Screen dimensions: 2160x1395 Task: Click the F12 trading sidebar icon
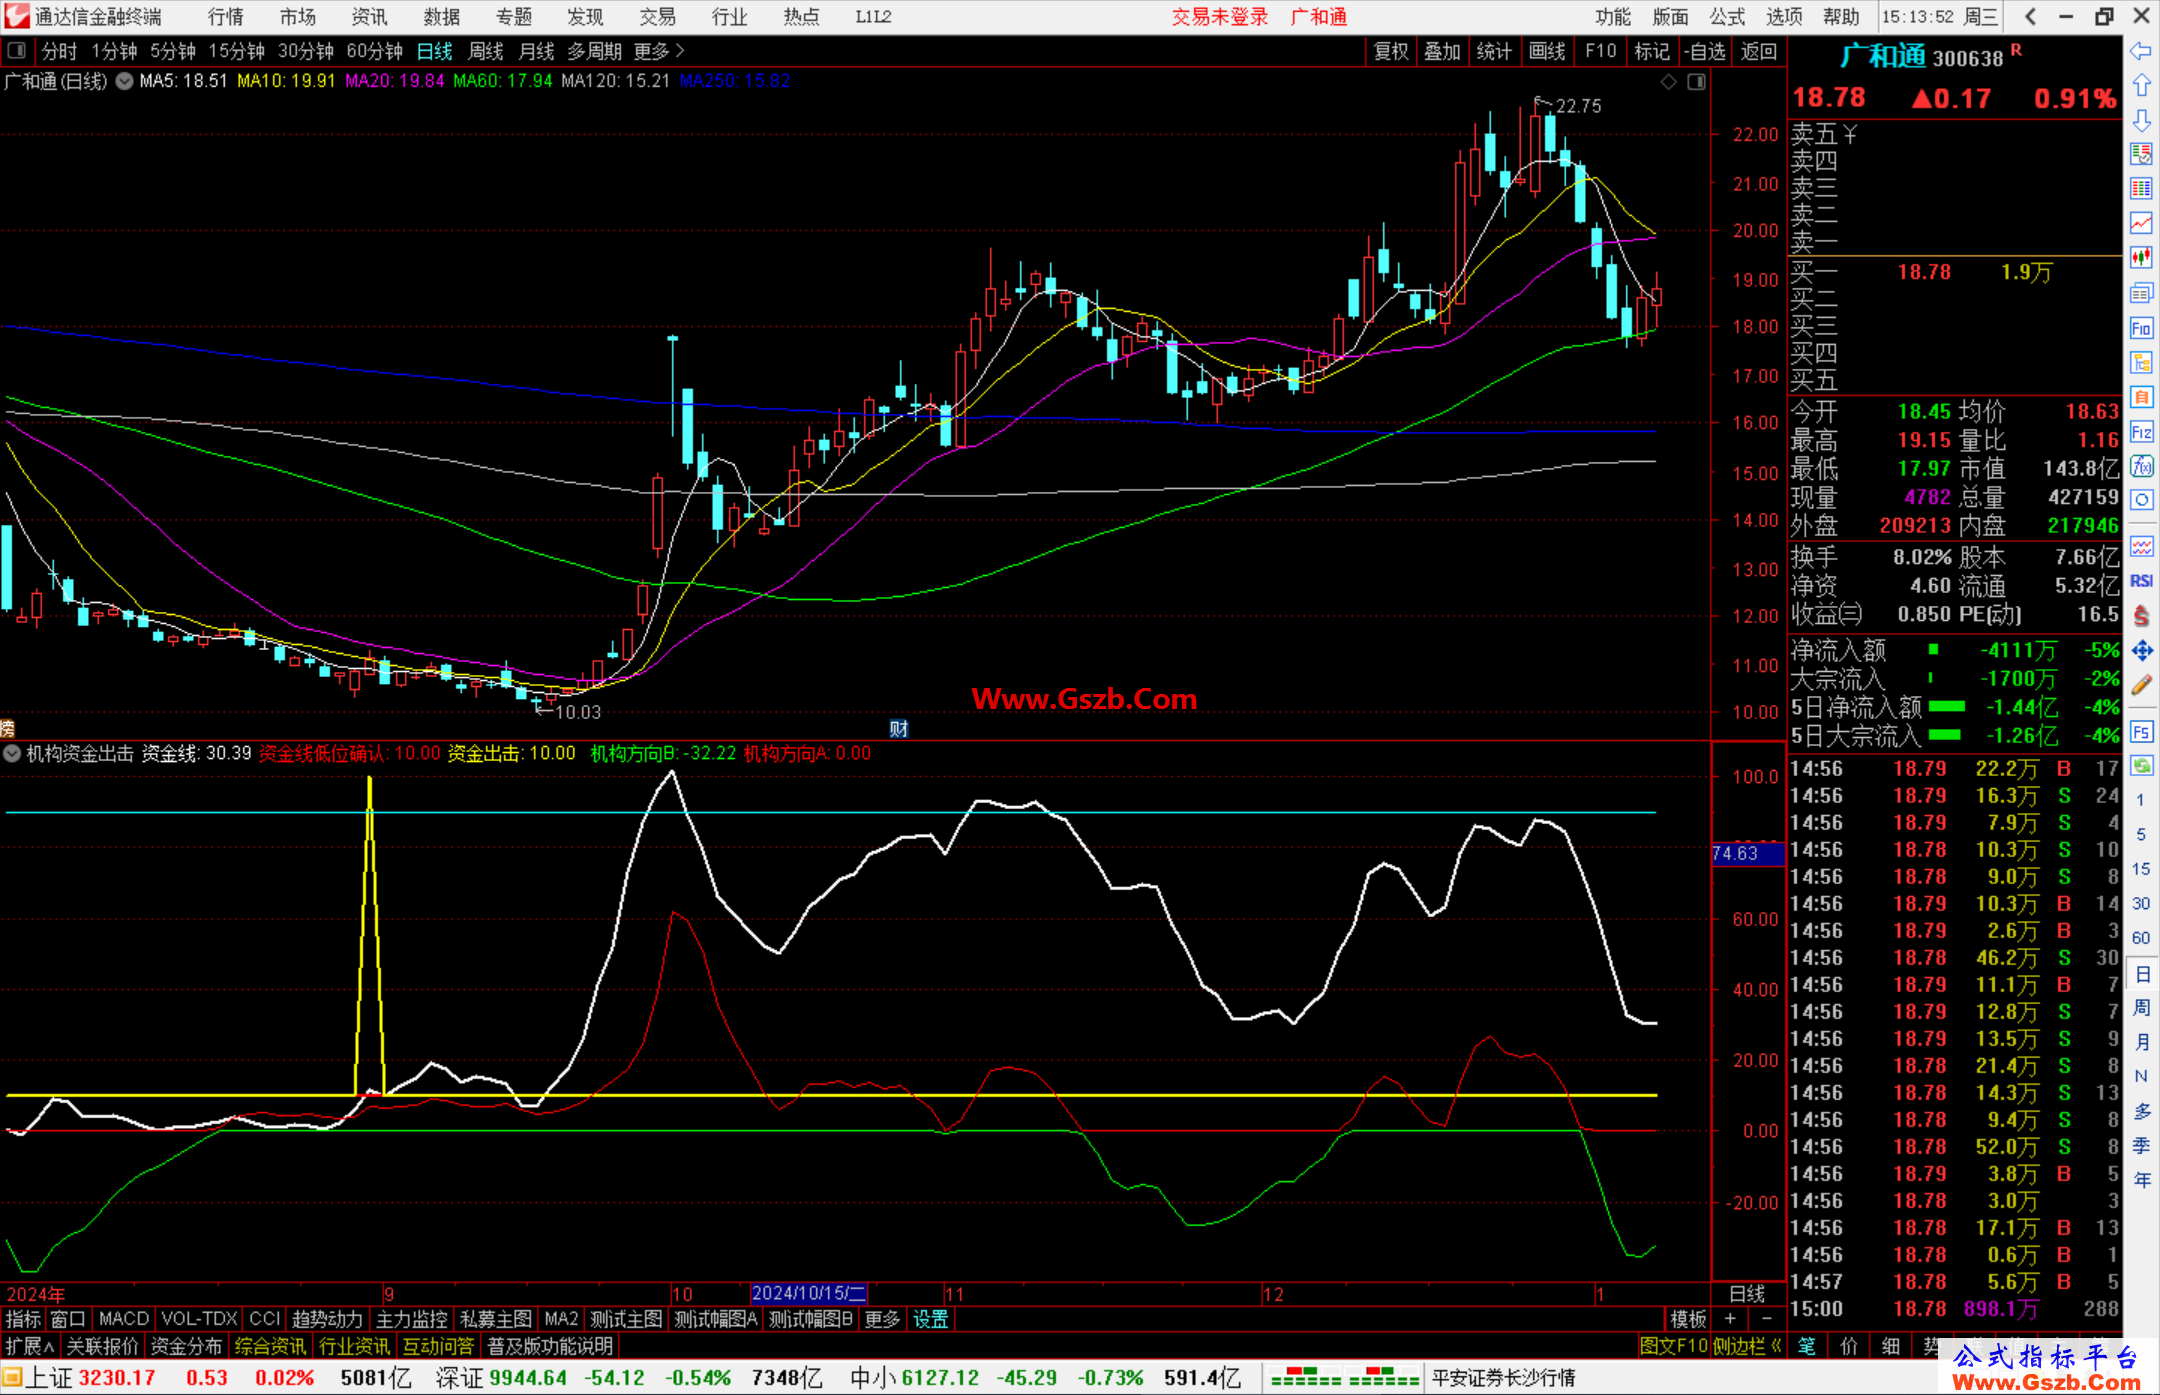click(x=2141, y=432)
